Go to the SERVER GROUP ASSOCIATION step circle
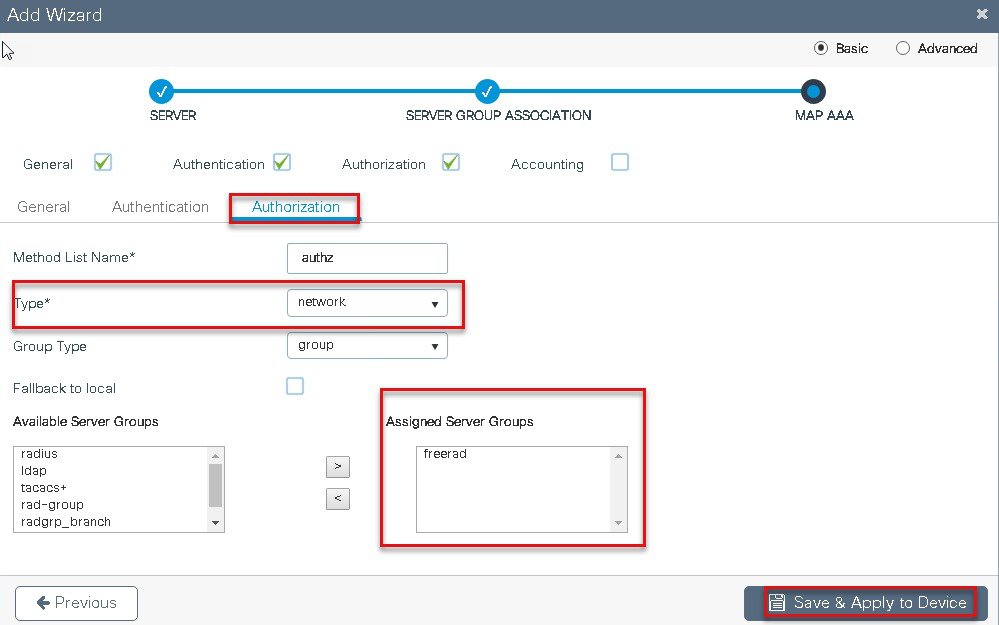The height and width of the screenshot is (625, 999). pyautogui.click(x=487, y=91)
